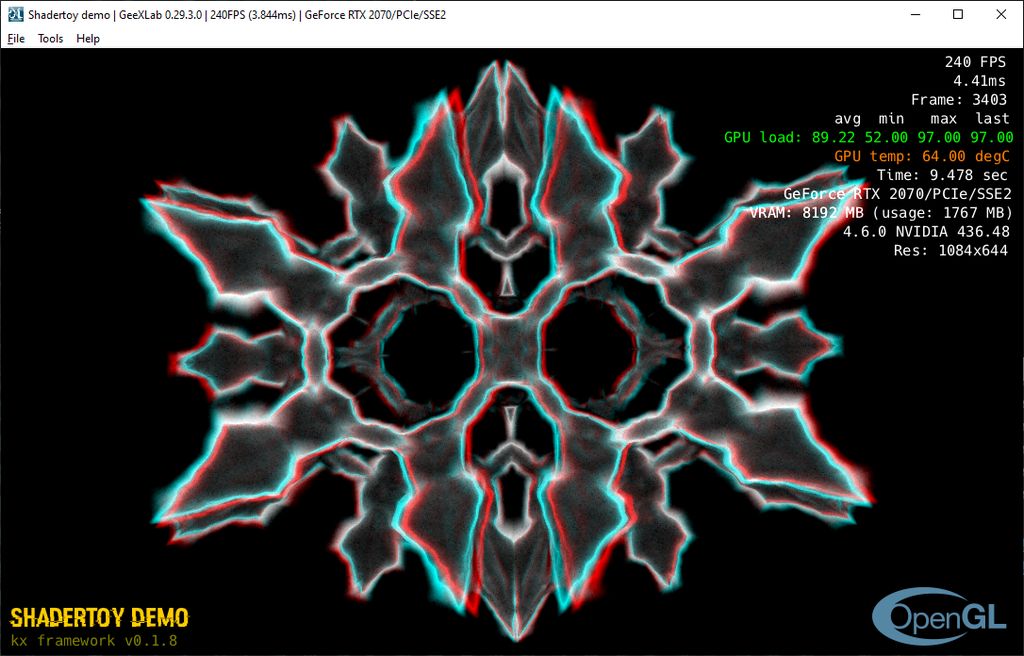
Task: Click the 4.6.0 NVIDIA 436.48 version text
Action: coord(926,232)
